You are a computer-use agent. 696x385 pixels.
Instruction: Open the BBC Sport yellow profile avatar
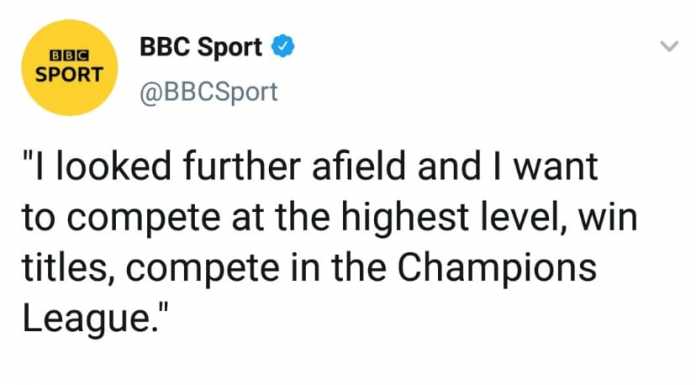click(69, 67)
